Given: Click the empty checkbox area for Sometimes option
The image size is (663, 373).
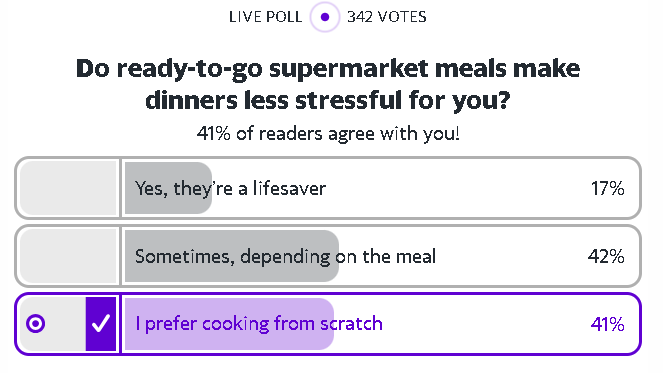Looking at the screenshot, I should tap(68, 256).
